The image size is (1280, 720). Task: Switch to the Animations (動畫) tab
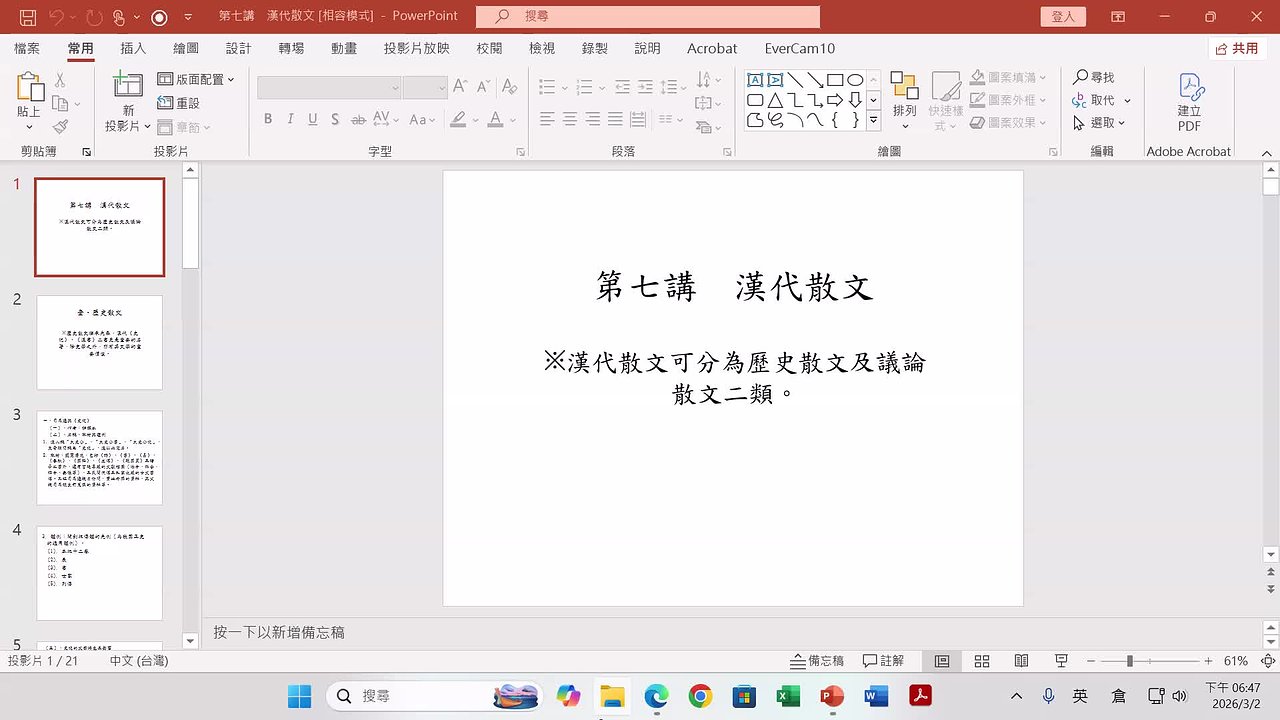tap(344, 48)
